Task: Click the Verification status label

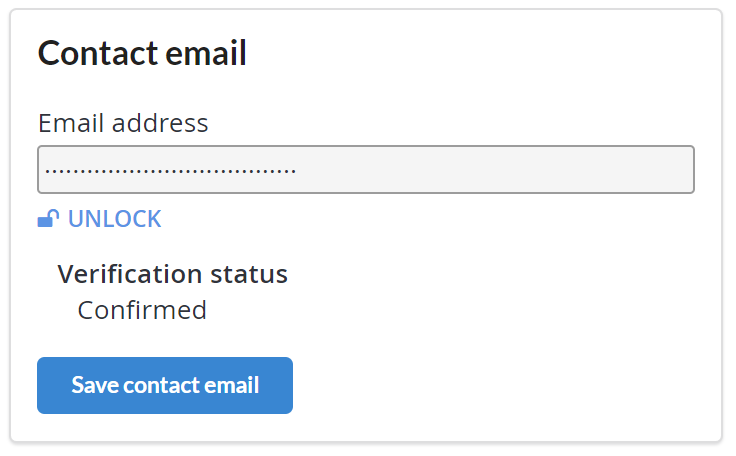Action: (172, 274)
